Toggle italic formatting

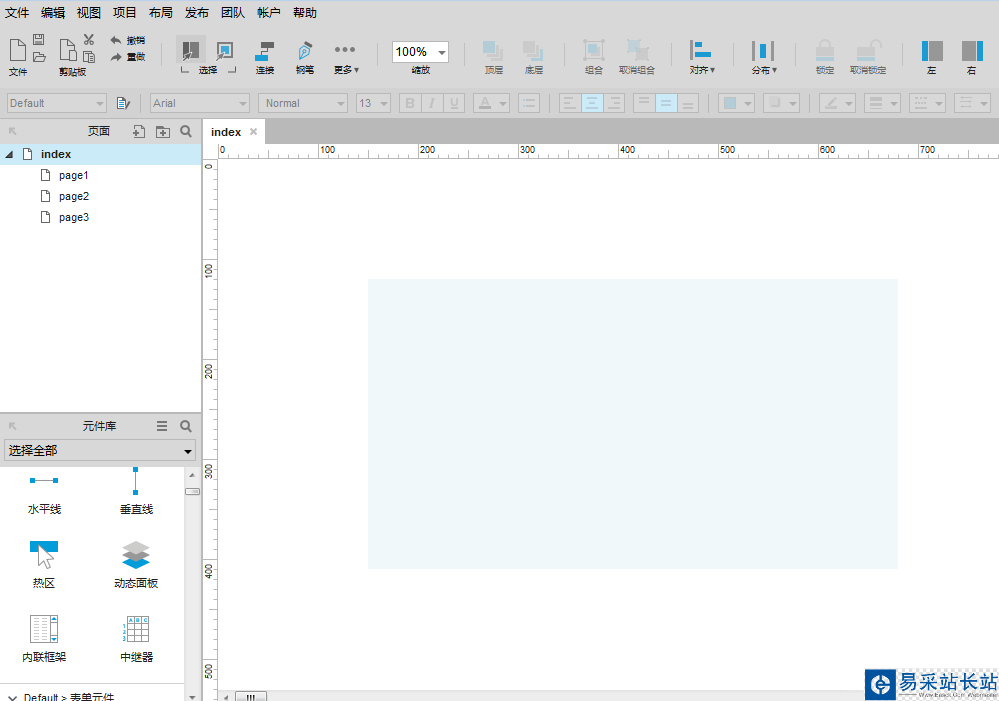click(431, 103)
